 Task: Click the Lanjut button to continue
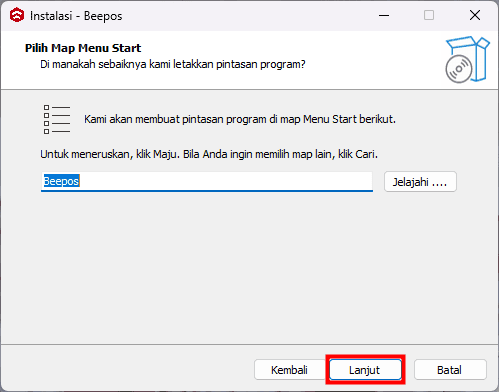point(365,370)
